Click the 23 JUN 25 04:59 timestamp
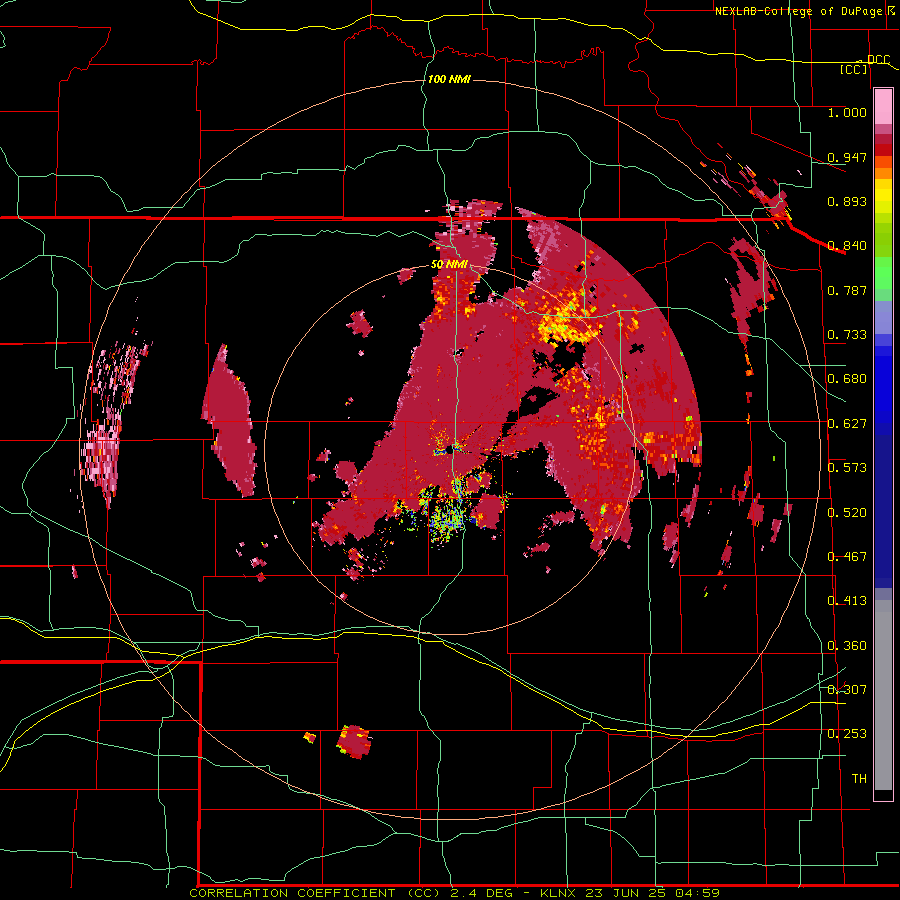Image resolution: width=900 pixels, height=900 pixels. [653, 893]
